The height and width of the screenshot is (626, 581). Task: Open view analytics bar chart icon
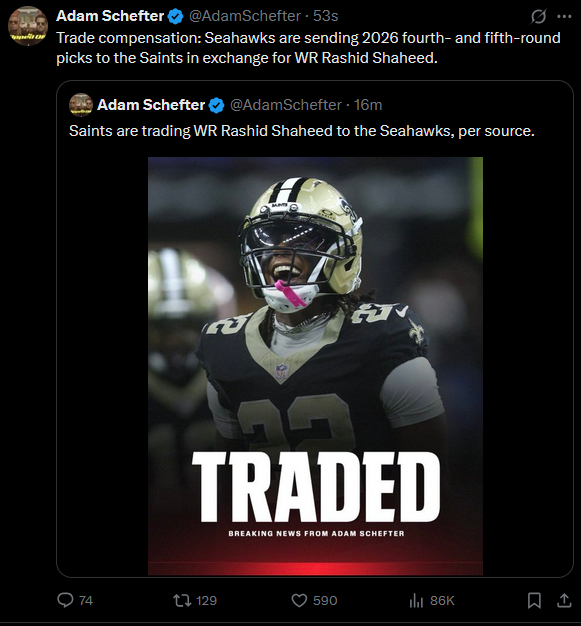416,600
